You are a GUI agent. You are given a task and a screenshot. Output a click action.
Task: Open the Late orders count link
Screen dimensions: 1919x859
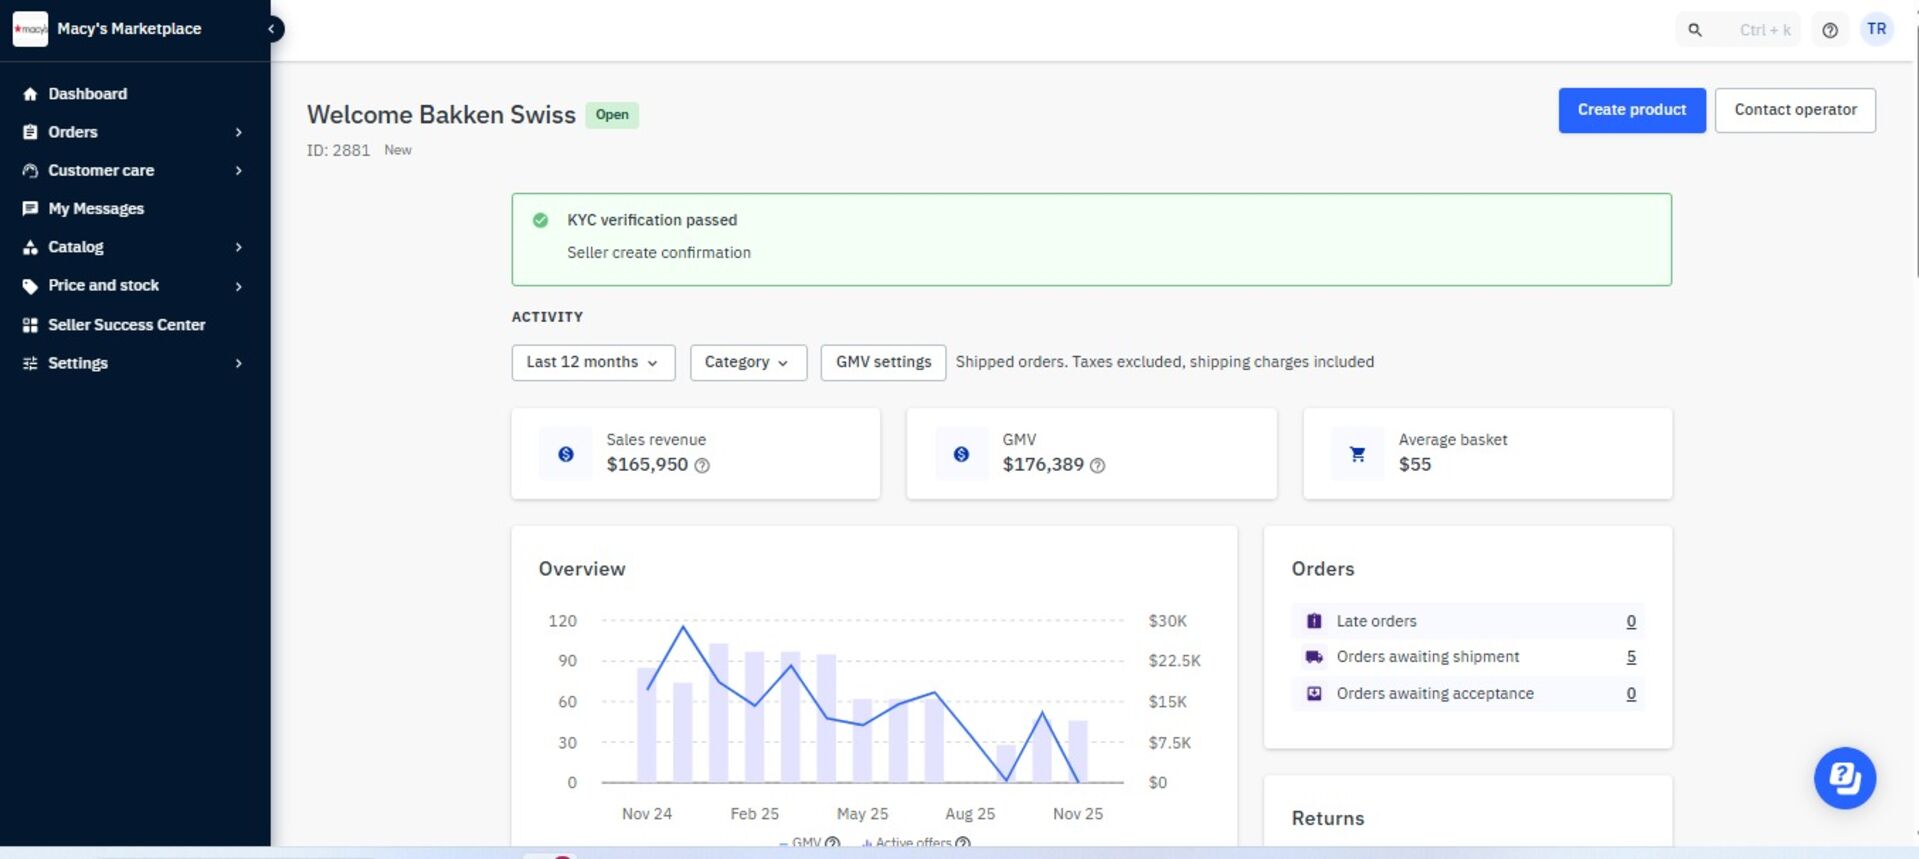click(1631, 621)
